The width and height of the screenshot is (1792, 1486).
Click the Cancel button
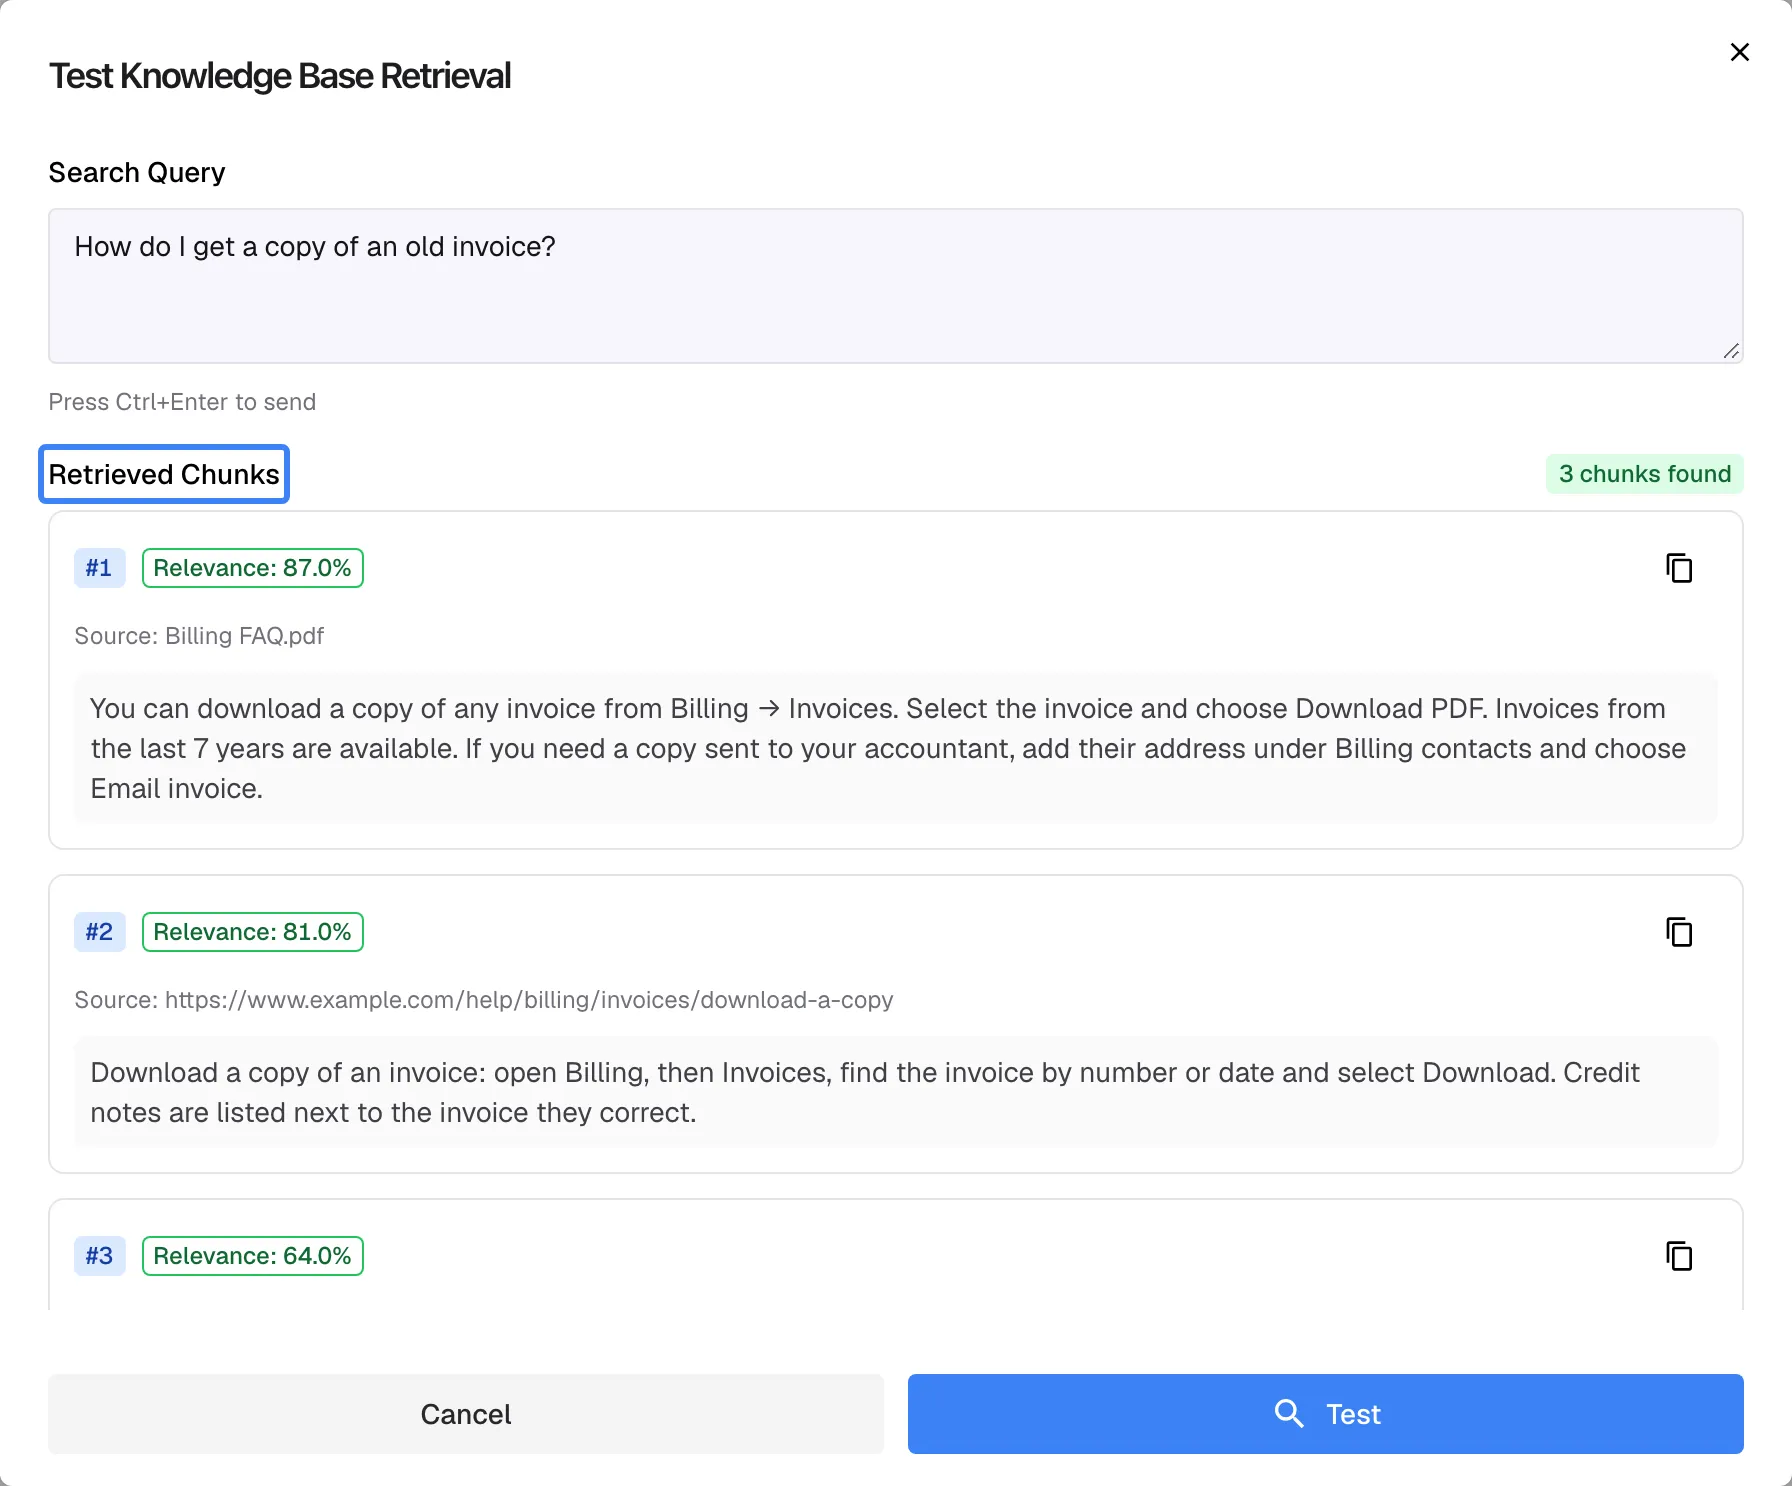pyautogui.click(x=466, y=1414)
